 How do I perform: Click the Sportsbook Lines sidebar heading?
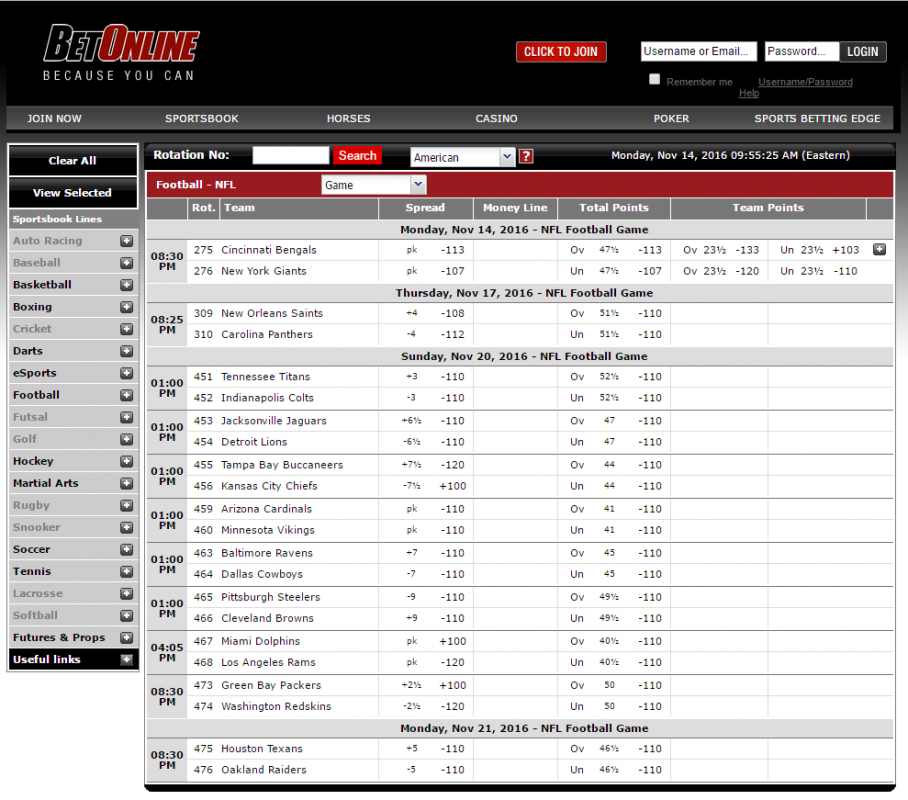(57, 219)
